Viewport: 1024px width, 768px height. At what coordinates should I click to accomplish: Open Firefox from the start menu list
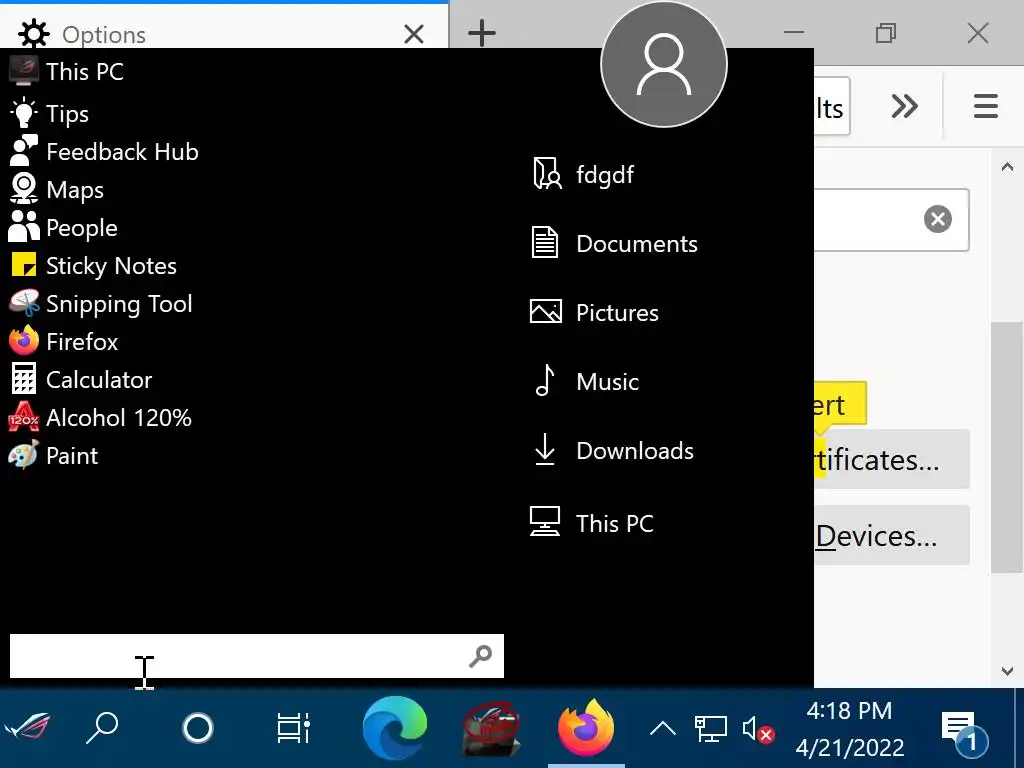[x=63, y=341]
